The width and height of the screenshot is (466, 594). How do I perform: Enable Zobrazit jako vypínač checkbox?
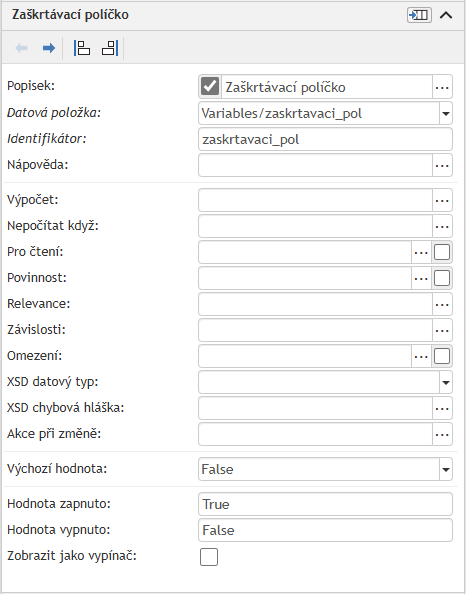(209, 557)
